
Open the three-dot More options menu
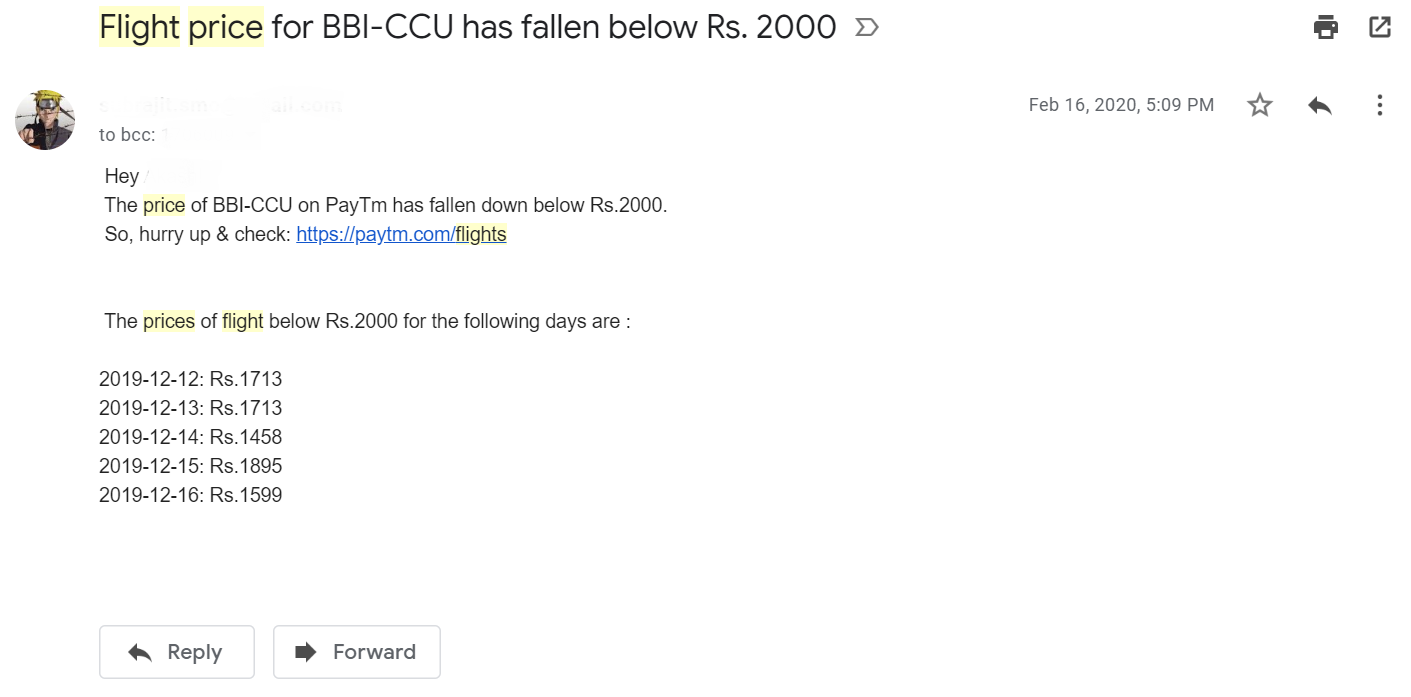click(1380, 105)
